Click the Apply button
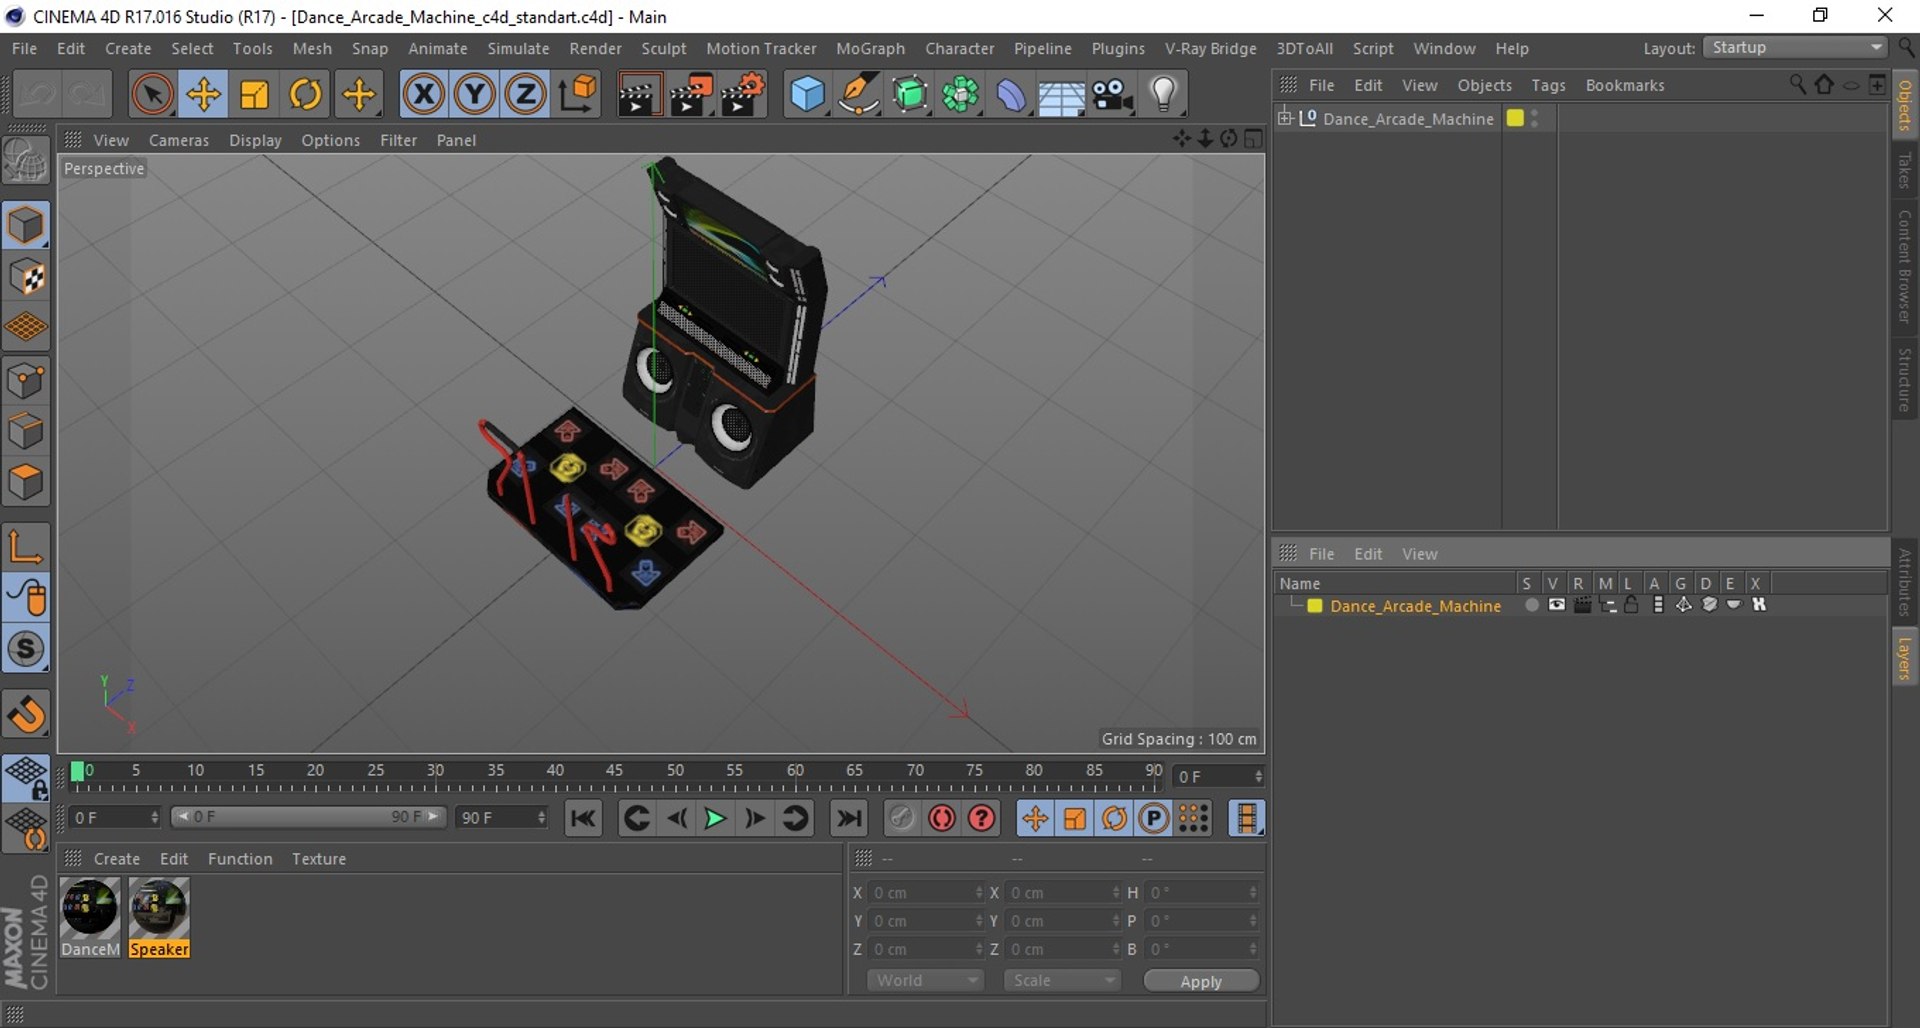 pyautogui.click(x=1200, y=981)
